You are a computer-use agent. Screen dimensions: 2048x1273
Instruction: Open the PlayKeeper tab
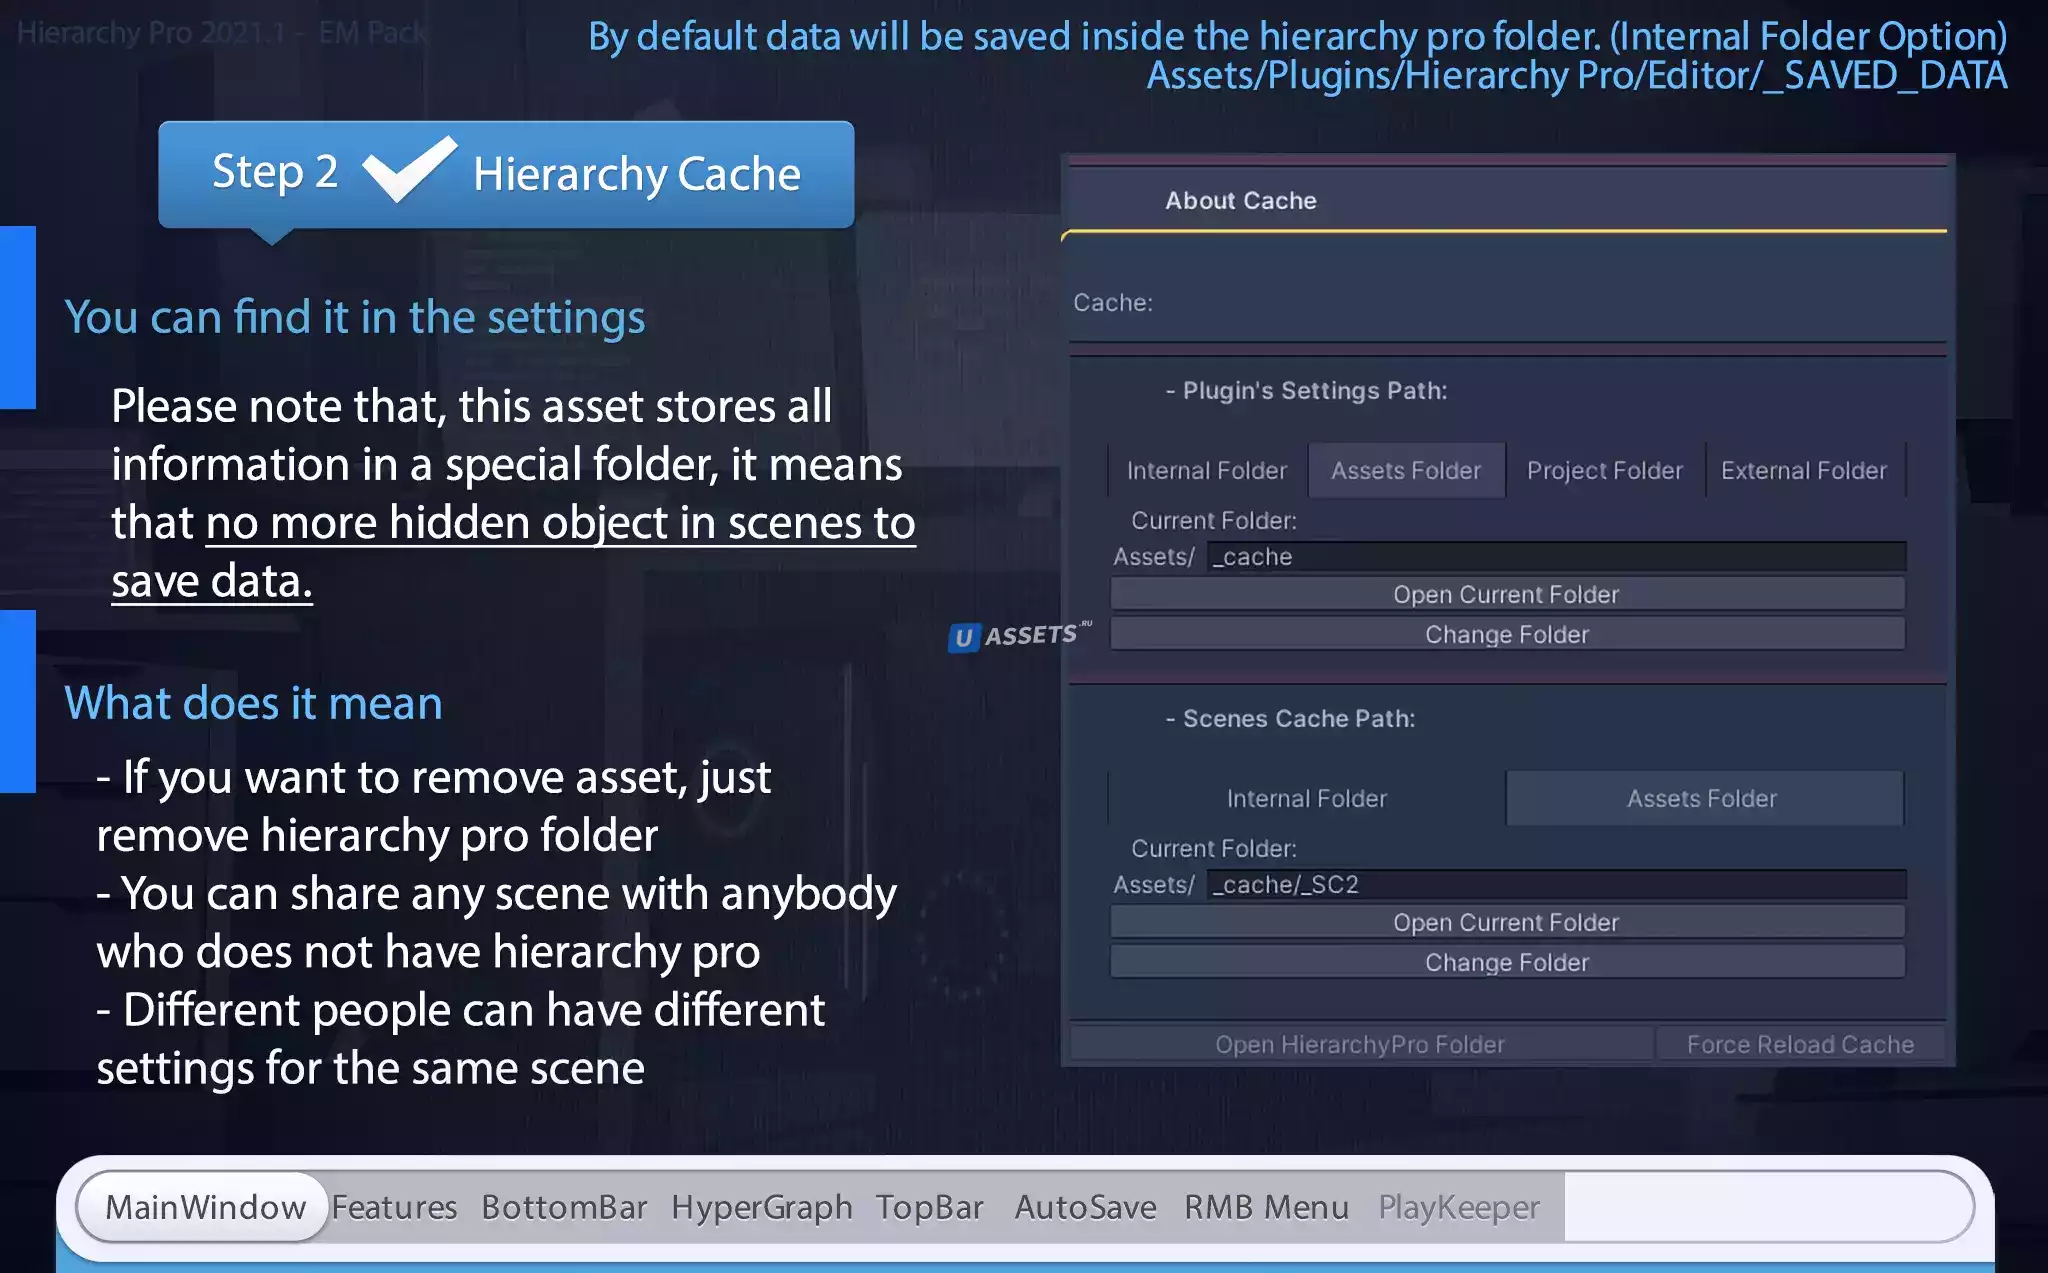(x=1458, y=1207)
